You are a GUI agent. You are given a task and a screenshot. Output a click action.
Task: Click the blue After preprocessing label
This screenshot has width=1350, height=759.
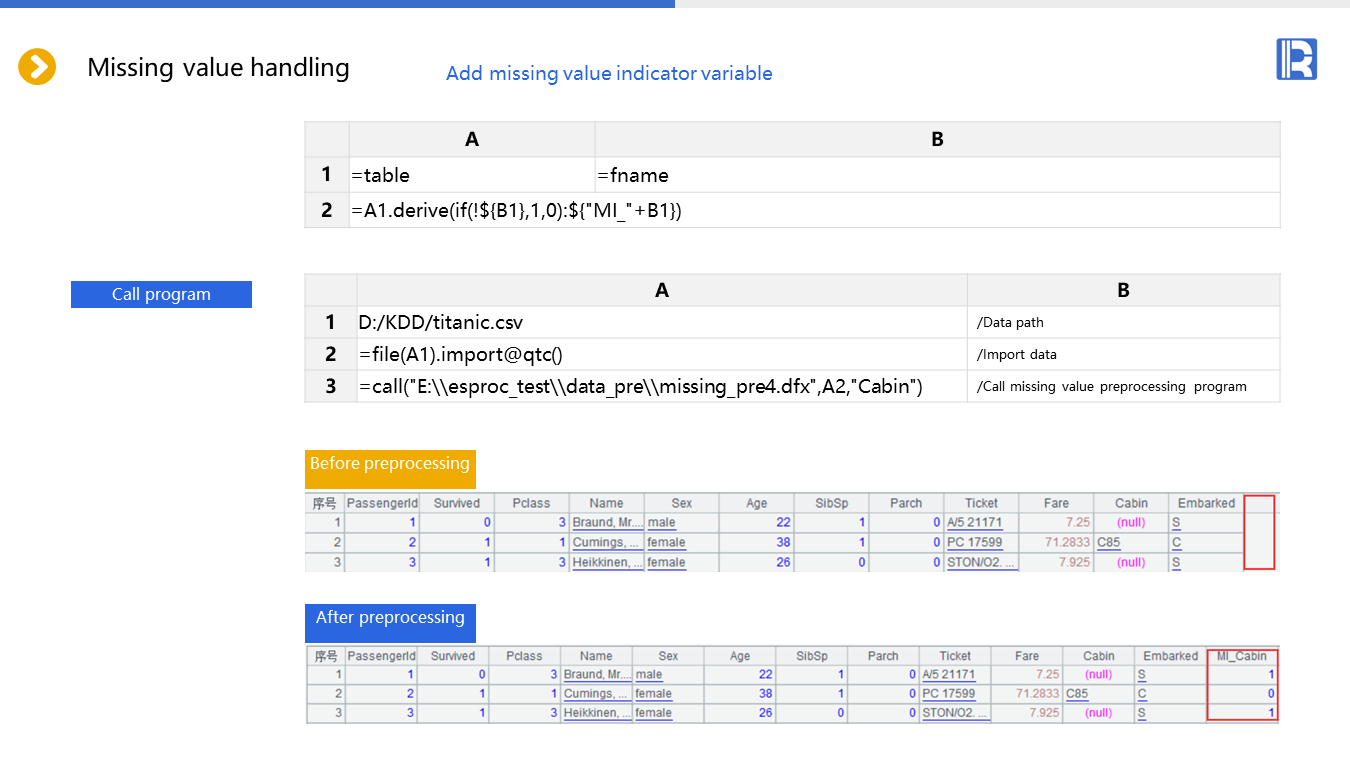390,618
